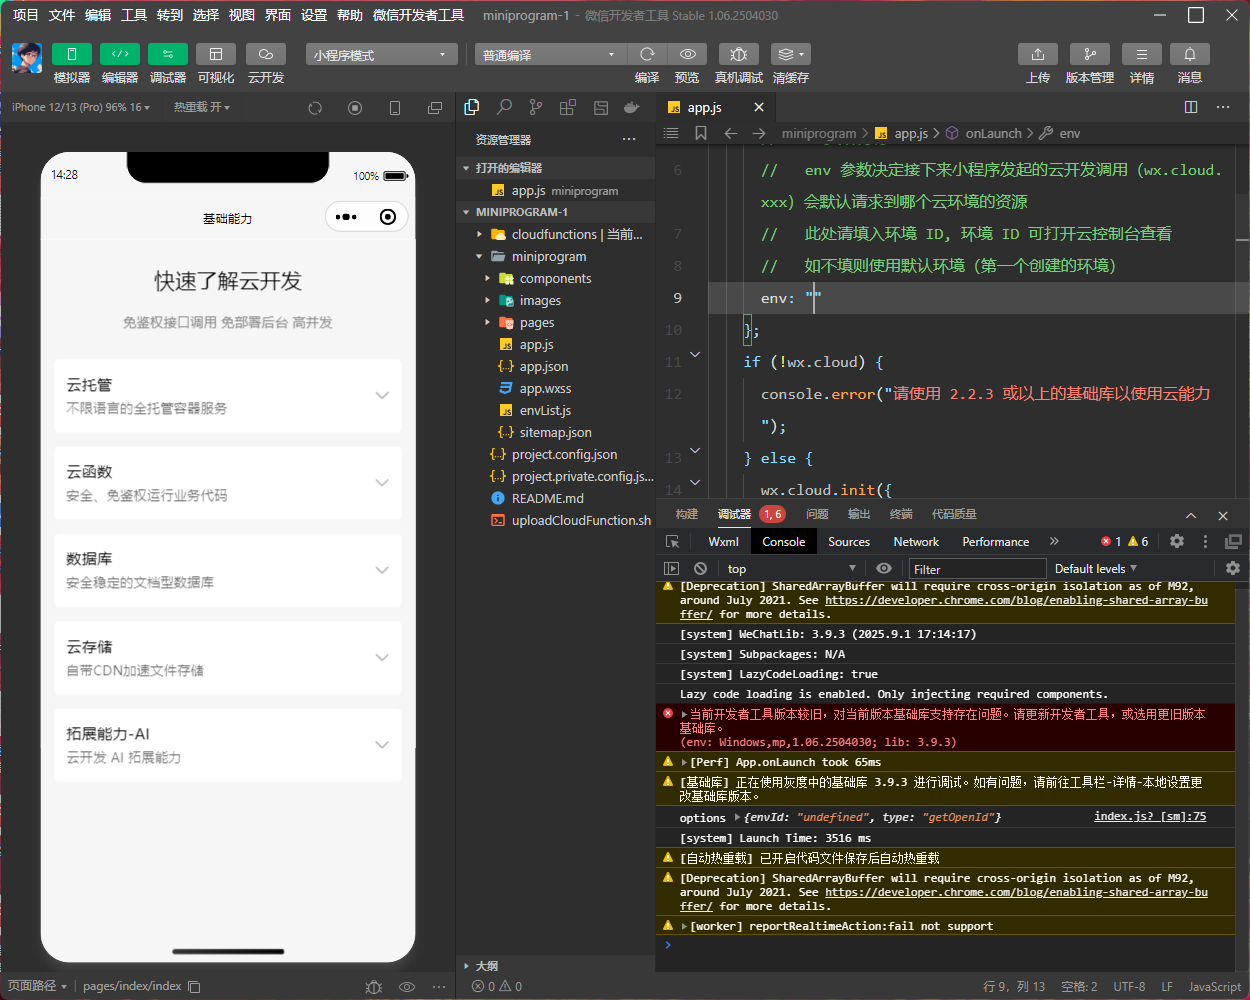Close the app.js editor tab
The width and height of the screenshot is (1250, 1000).
click(759, 107)
